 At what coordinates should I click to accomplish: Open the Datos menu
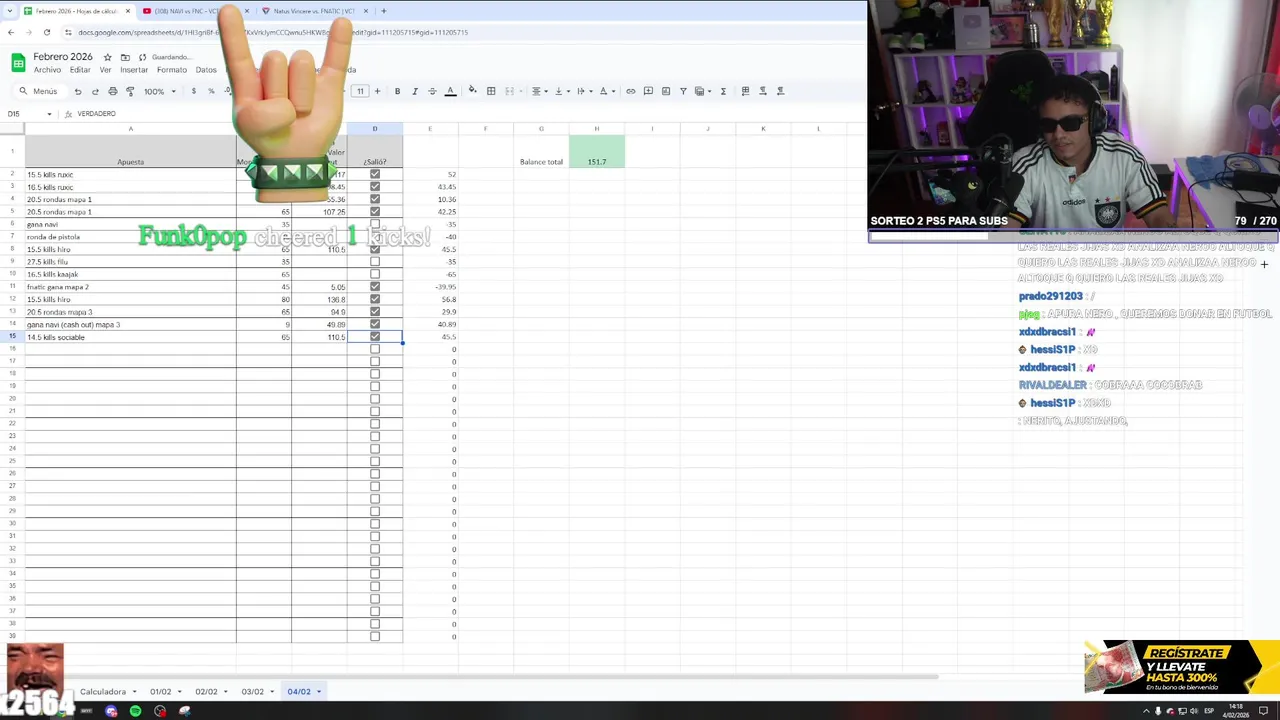click(x=206, y=70)
